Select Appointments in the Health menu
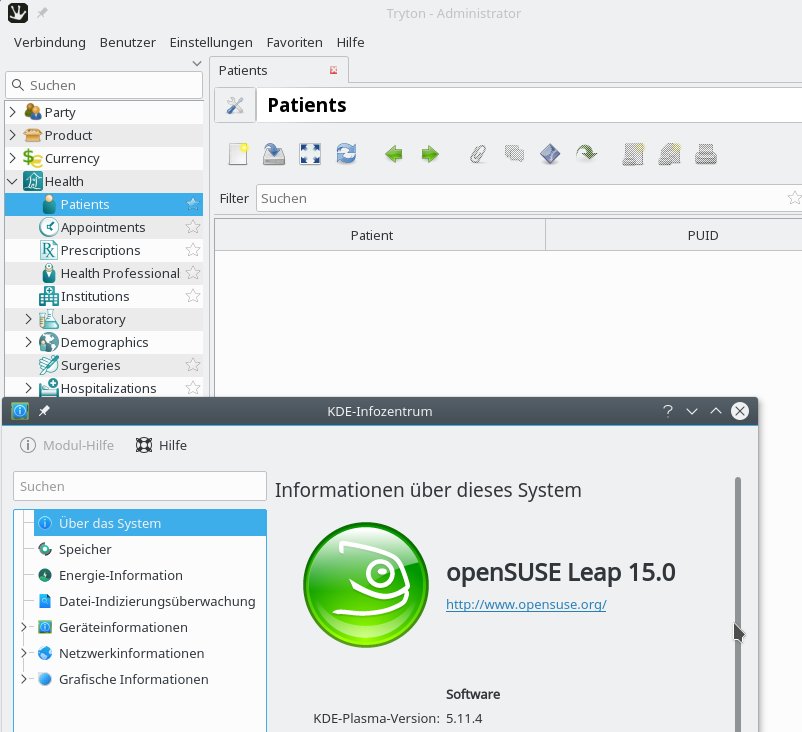Screen dimensions: 802x732 pos(103,227)
